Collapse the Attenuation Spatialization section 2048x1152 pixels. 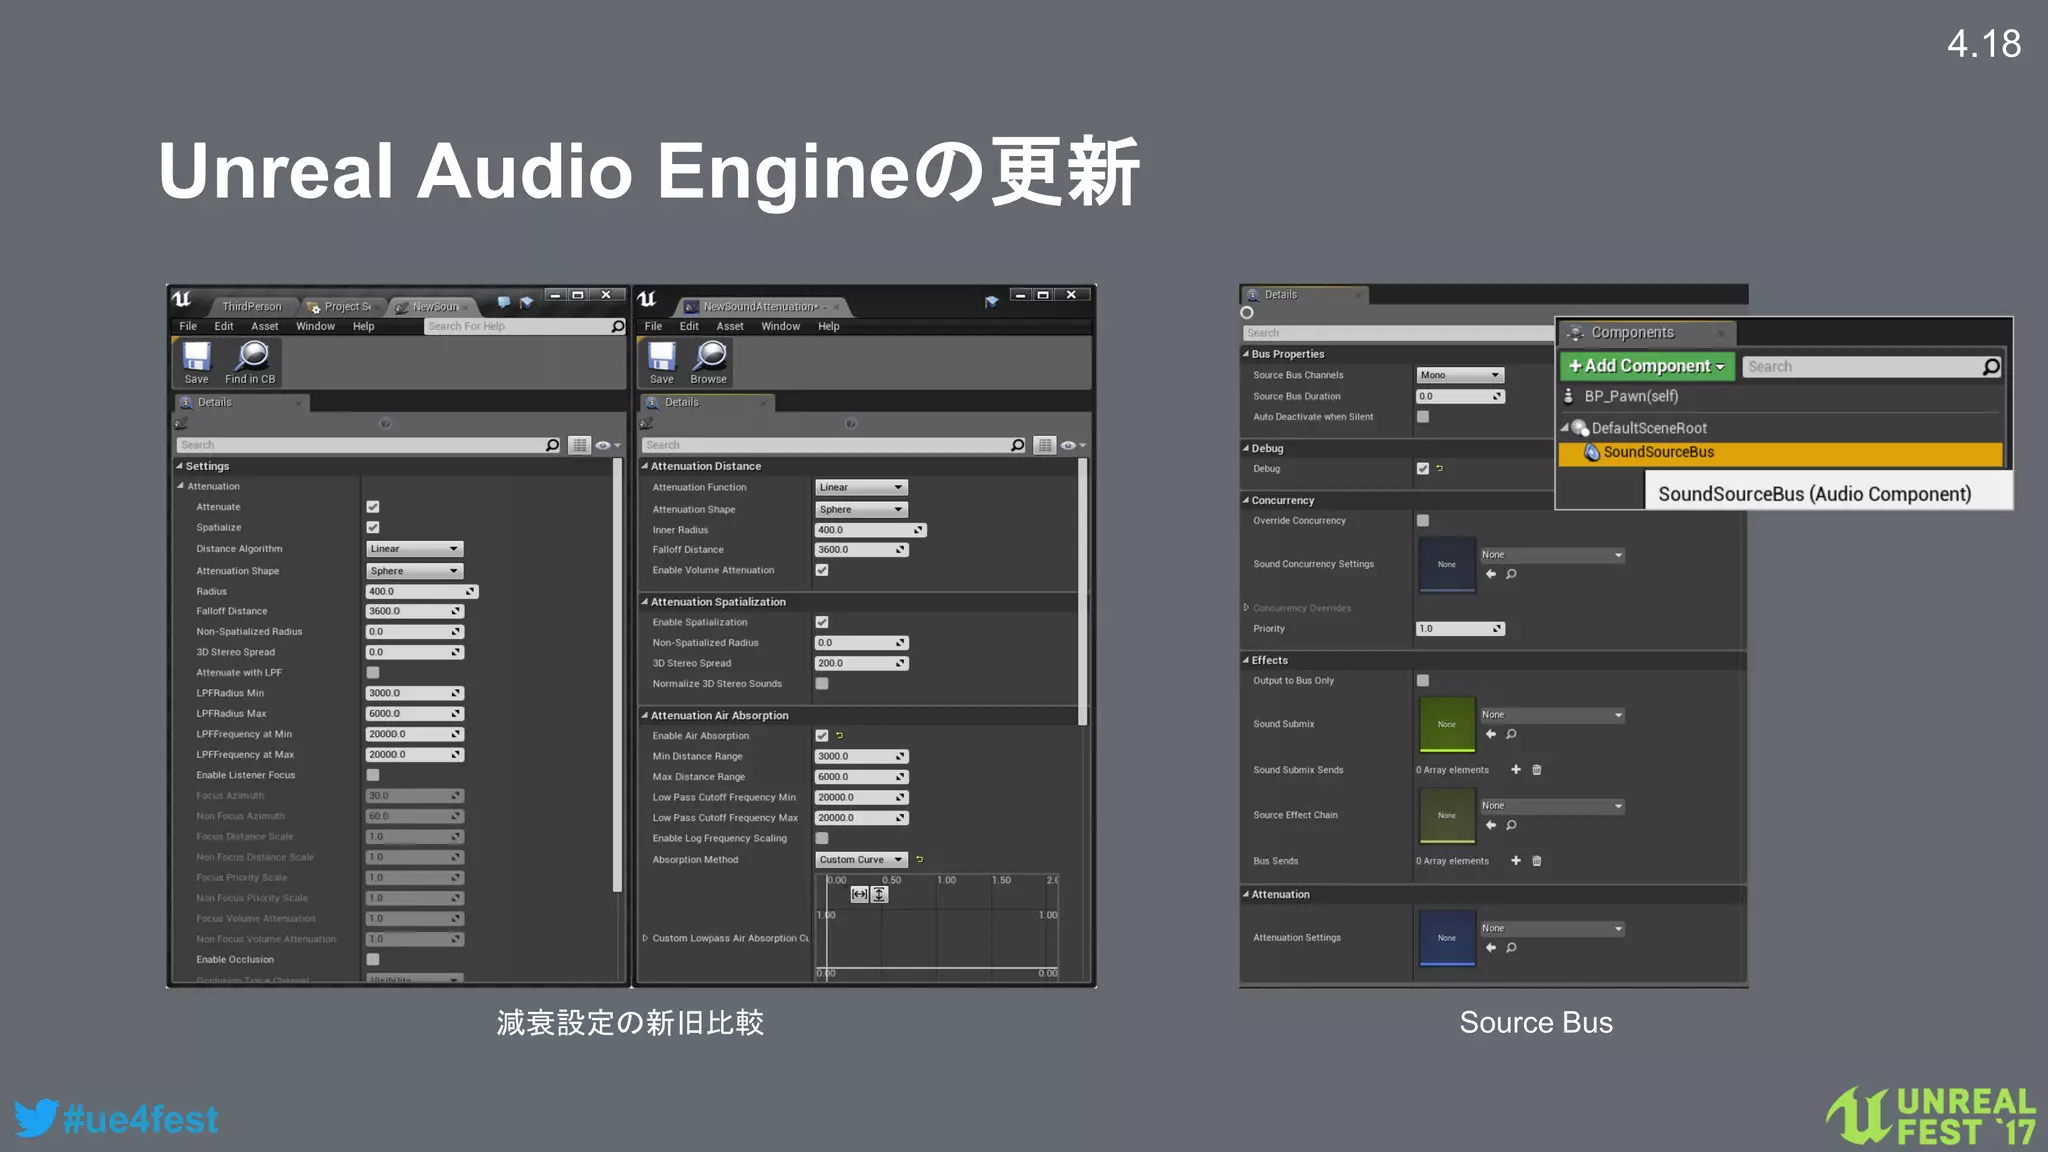coord(645,602)
